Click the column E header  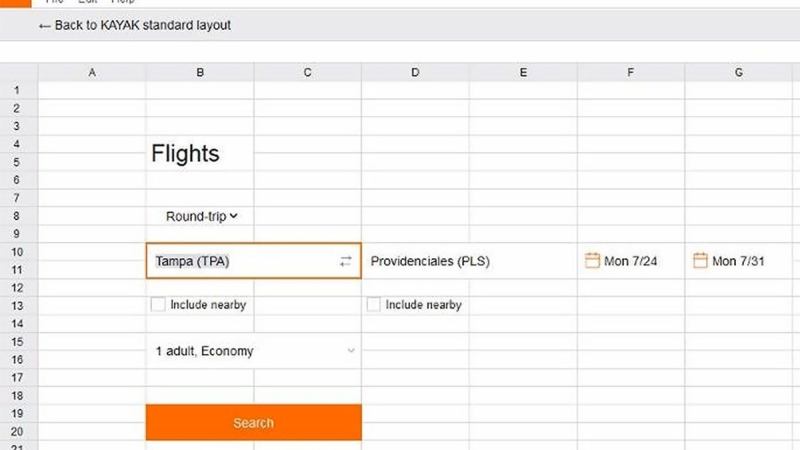click(x=523, y=72)
